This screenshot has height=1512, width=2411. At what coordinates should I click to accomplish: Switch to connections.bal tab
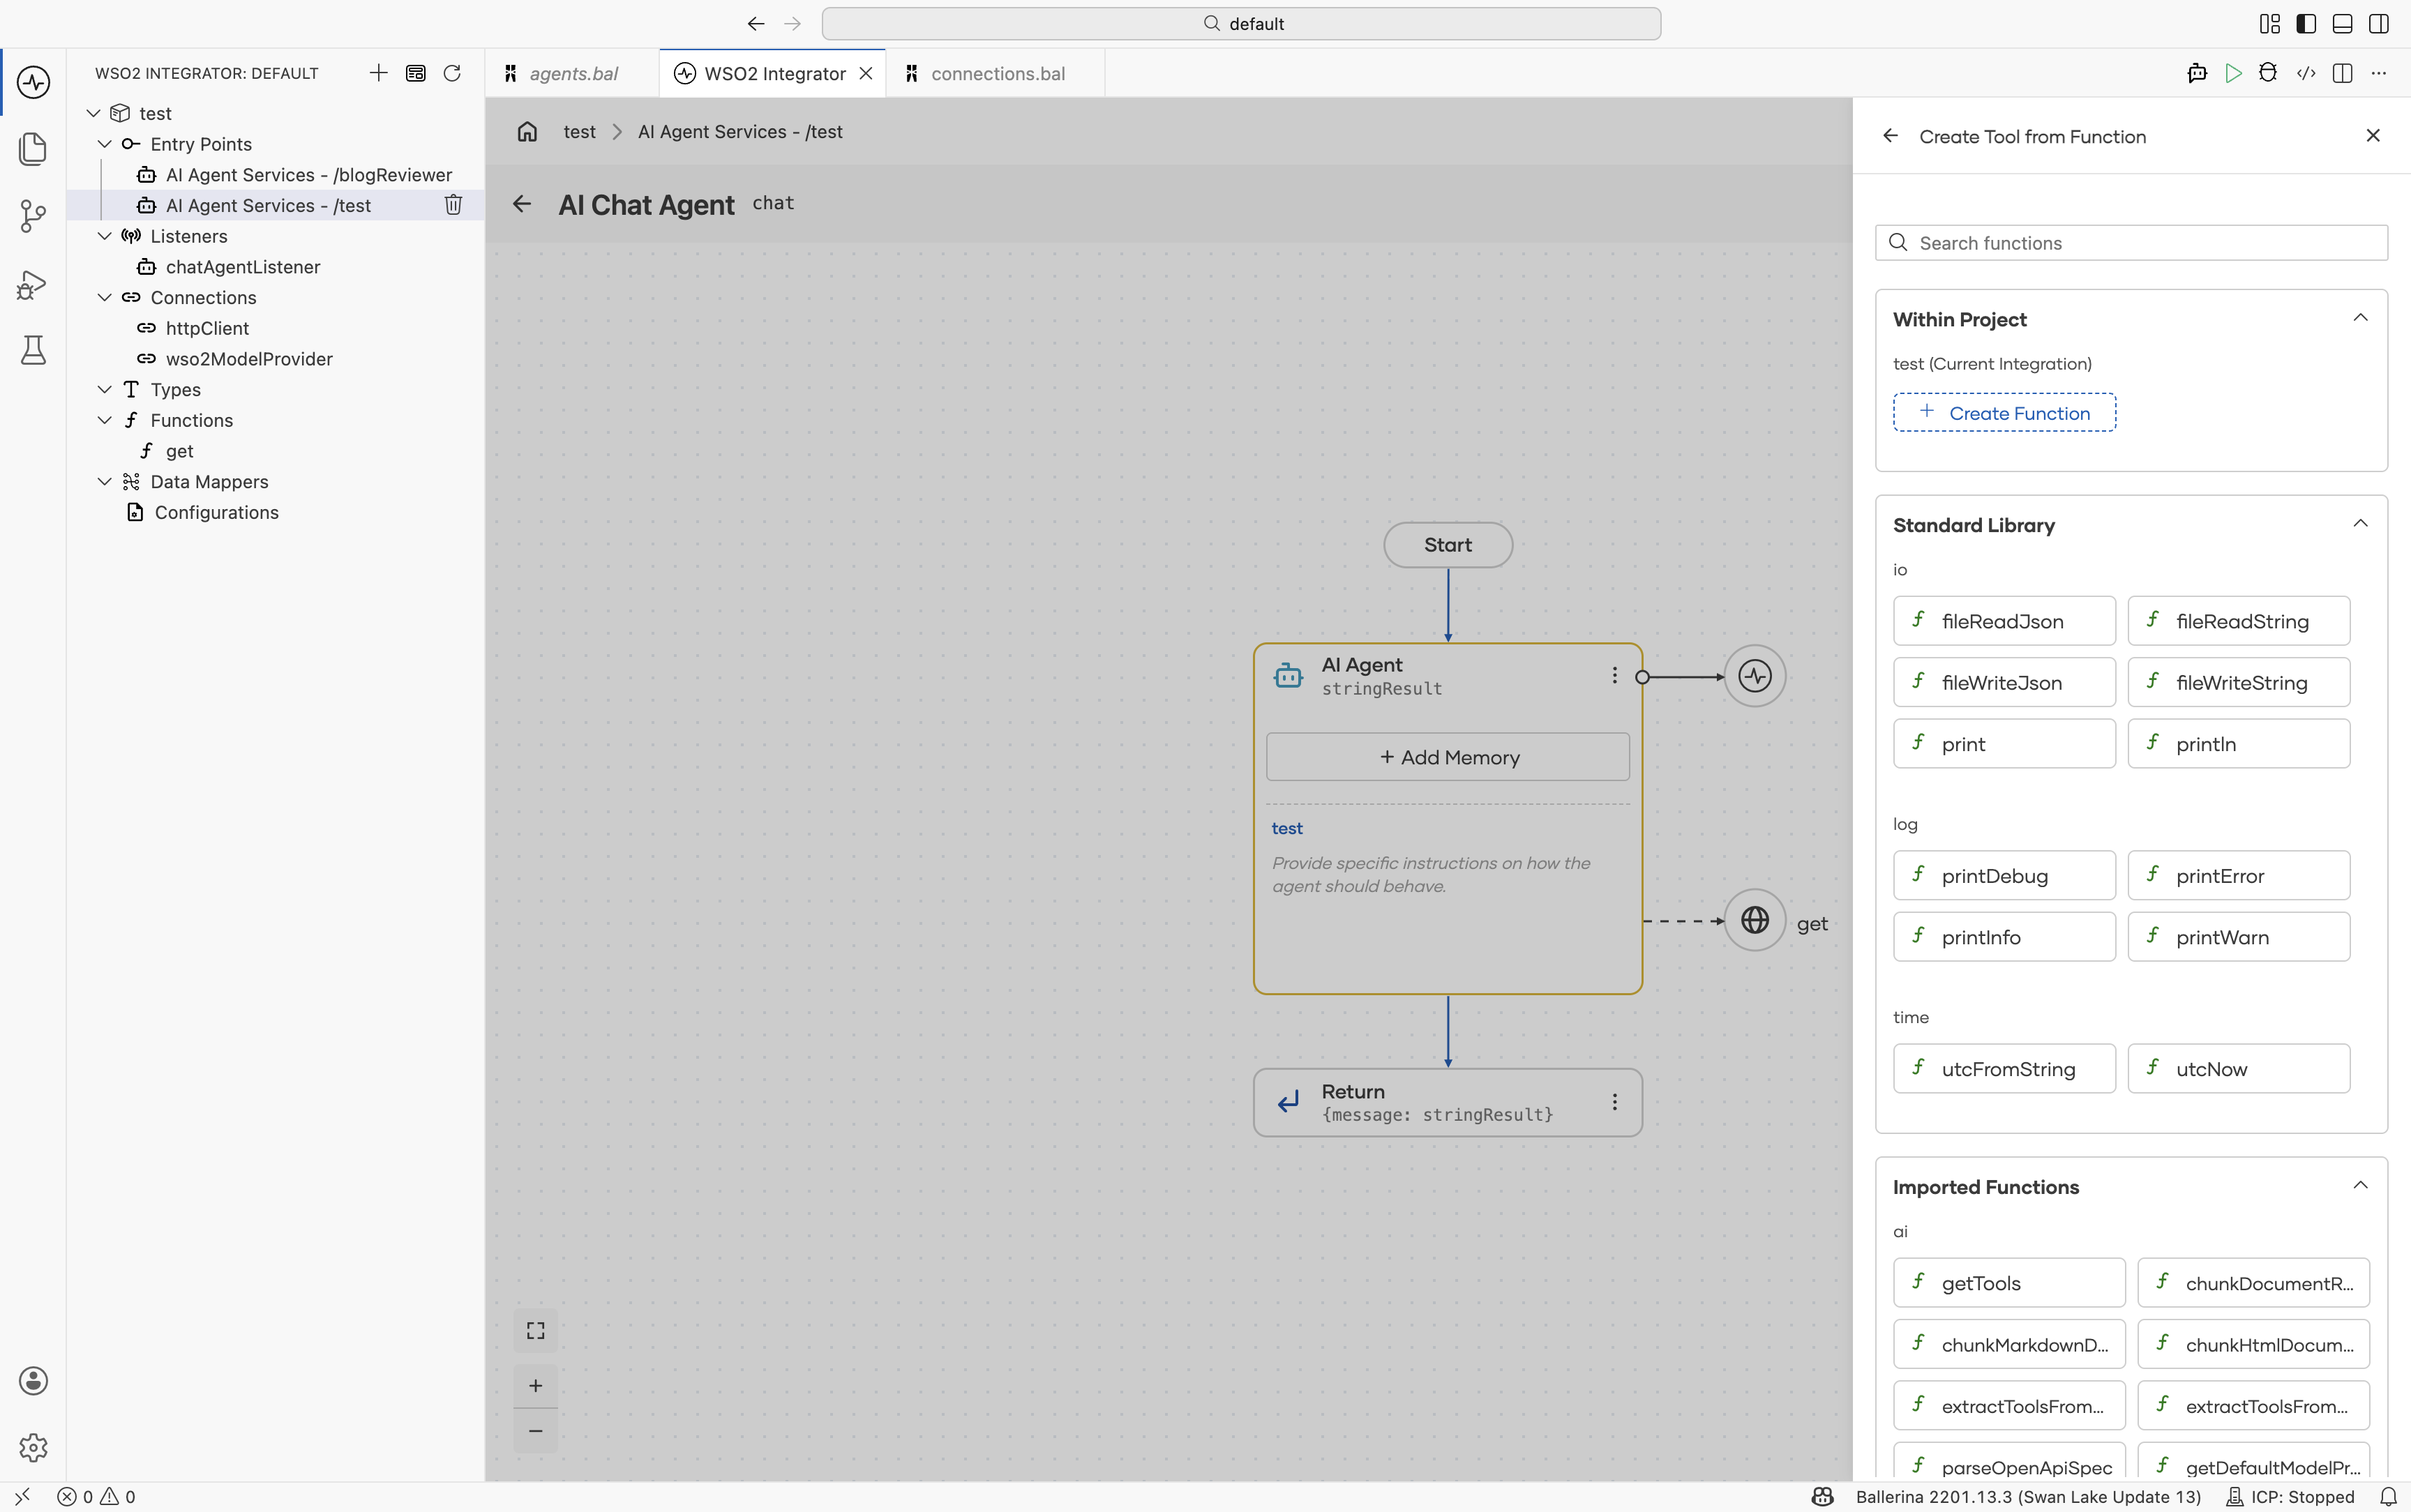(997, 73)
